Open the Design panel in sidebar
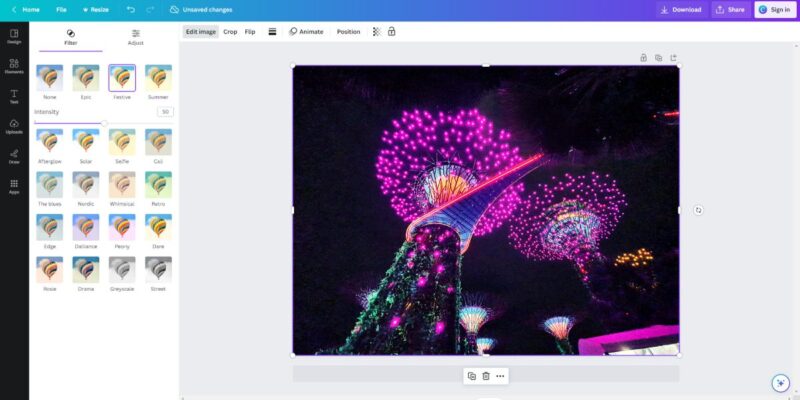The image size is (800, 400). (14, 37)
